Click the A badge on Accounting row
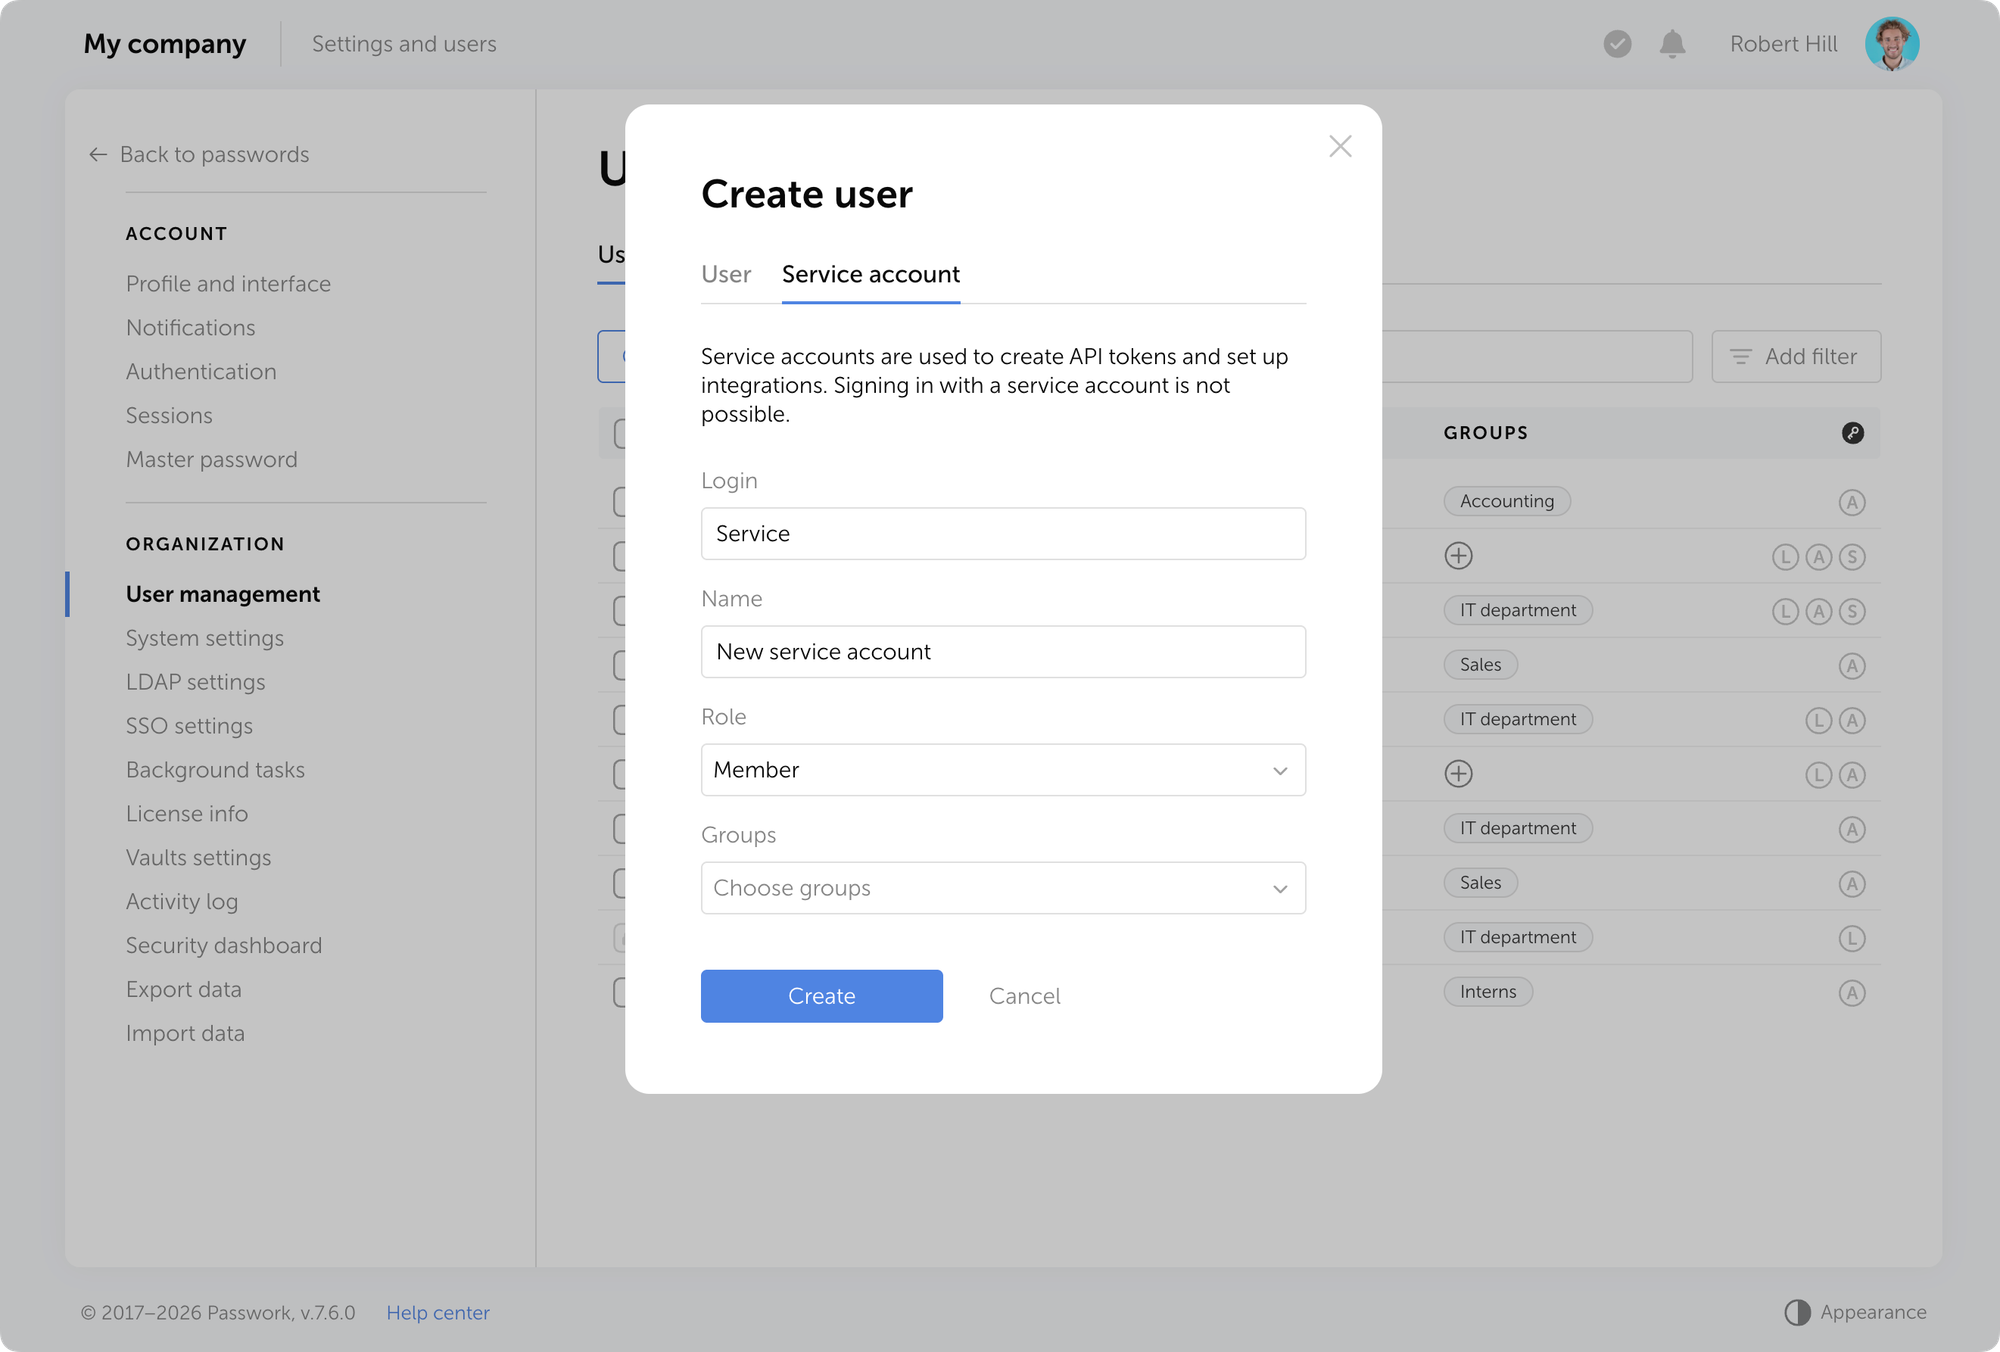2000x1352 pixels. coord(1852,502)
